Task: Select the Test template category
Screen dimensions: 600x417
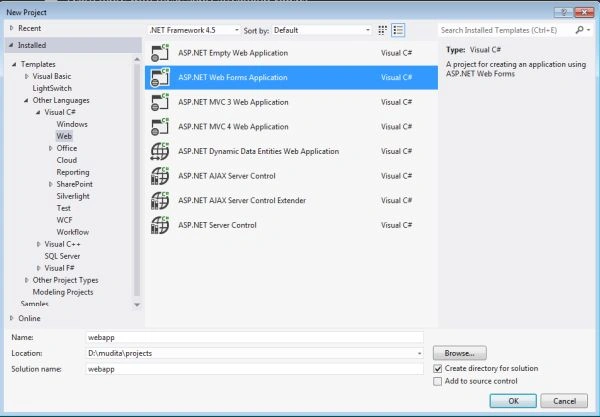Action: point(64,208)
